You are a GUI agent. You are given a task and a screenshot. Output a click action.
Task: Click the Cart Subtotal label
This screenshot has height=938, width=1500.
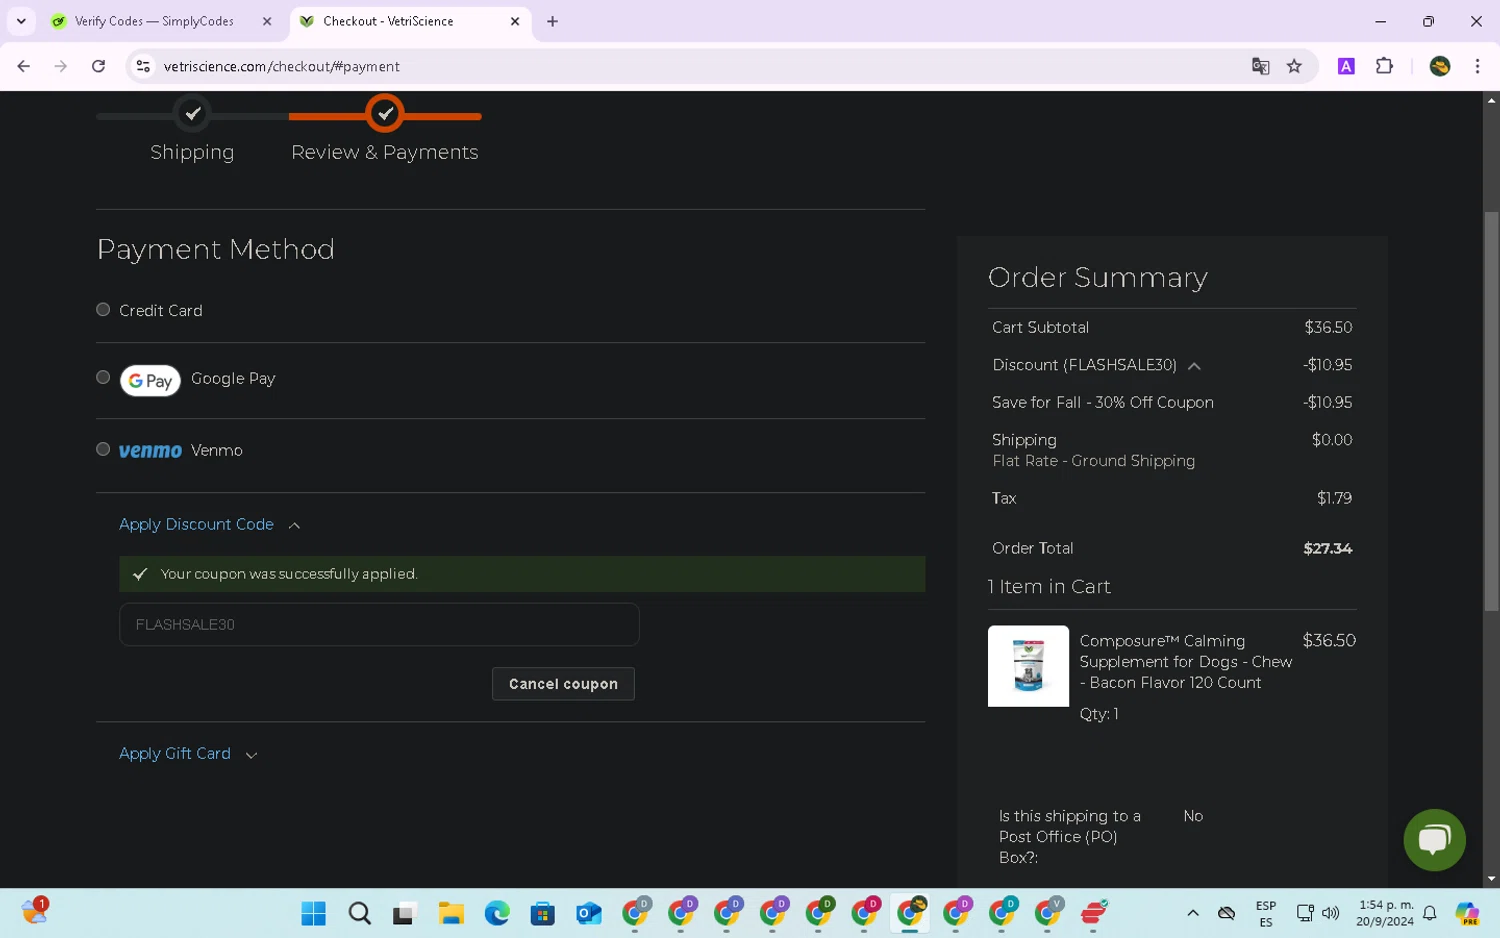click(x=1040, y=327)
